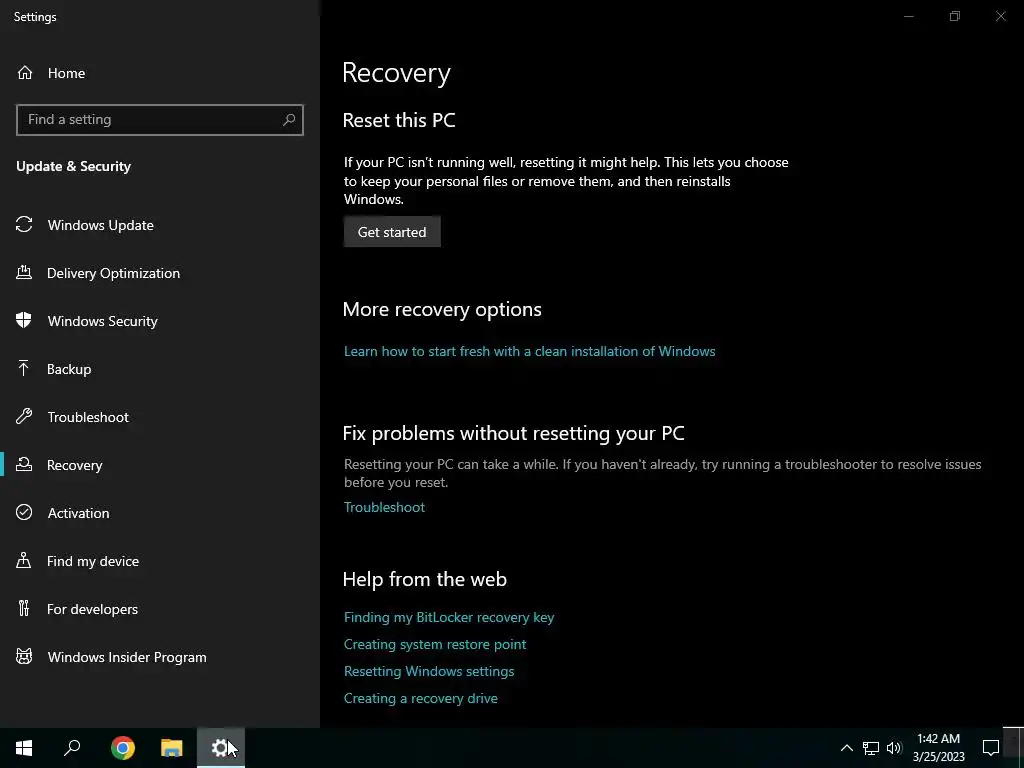Open the Windows Insider Program label
Screen dimensions: 1024x768
tap(127, 658)
